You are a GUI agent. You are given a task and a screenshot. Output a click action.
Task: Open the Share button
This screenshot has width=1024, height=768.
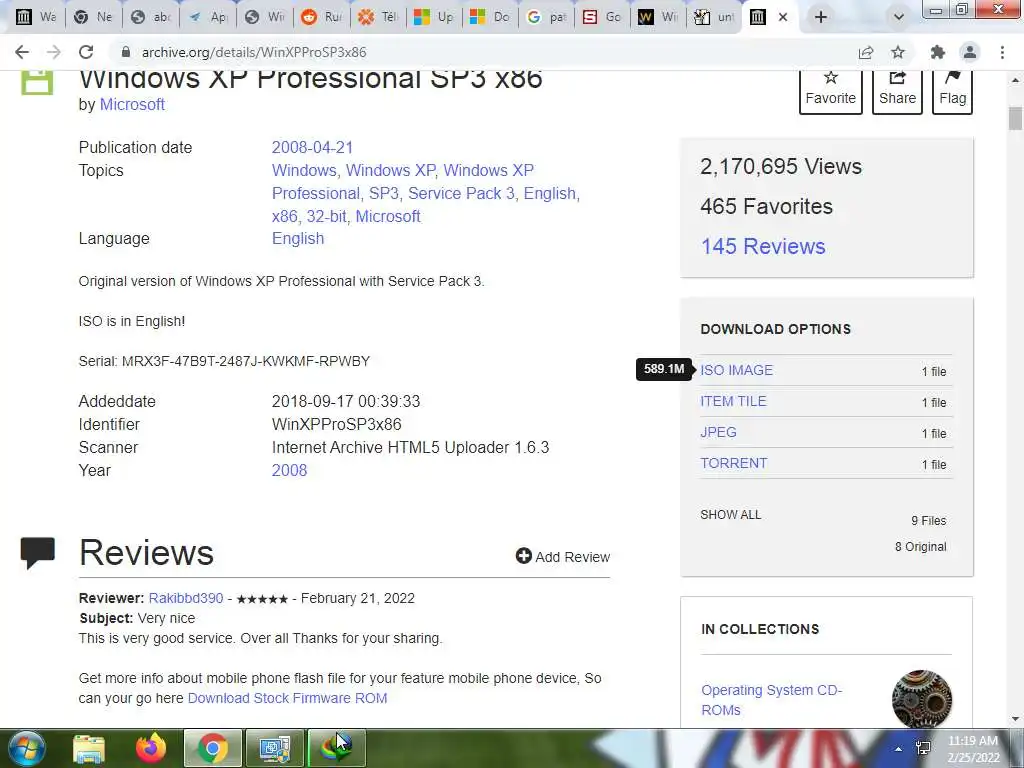[897, 89]
